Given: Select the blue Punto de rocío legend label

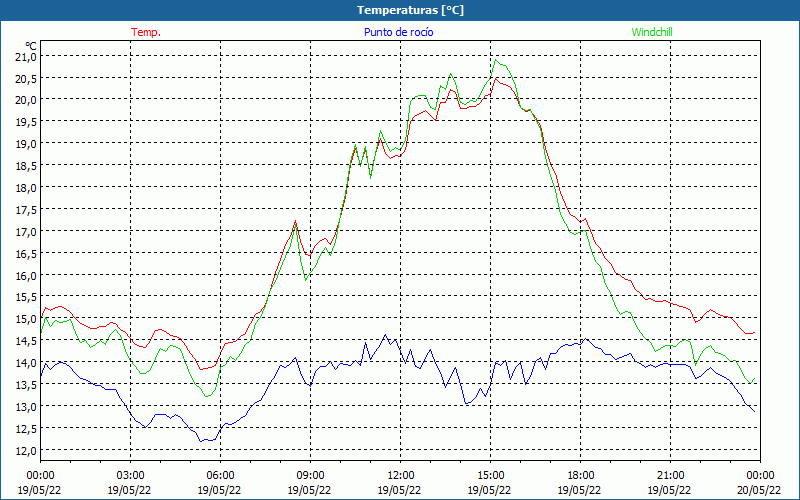Looking at the screenshot, I should pyautogui.click(x=398, y=32).
